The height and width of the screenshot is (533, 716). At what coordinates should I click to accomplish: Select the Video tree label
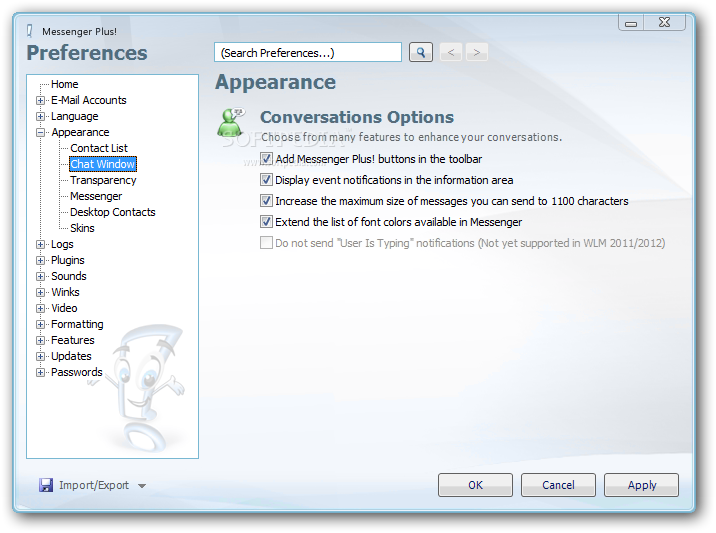64,308
